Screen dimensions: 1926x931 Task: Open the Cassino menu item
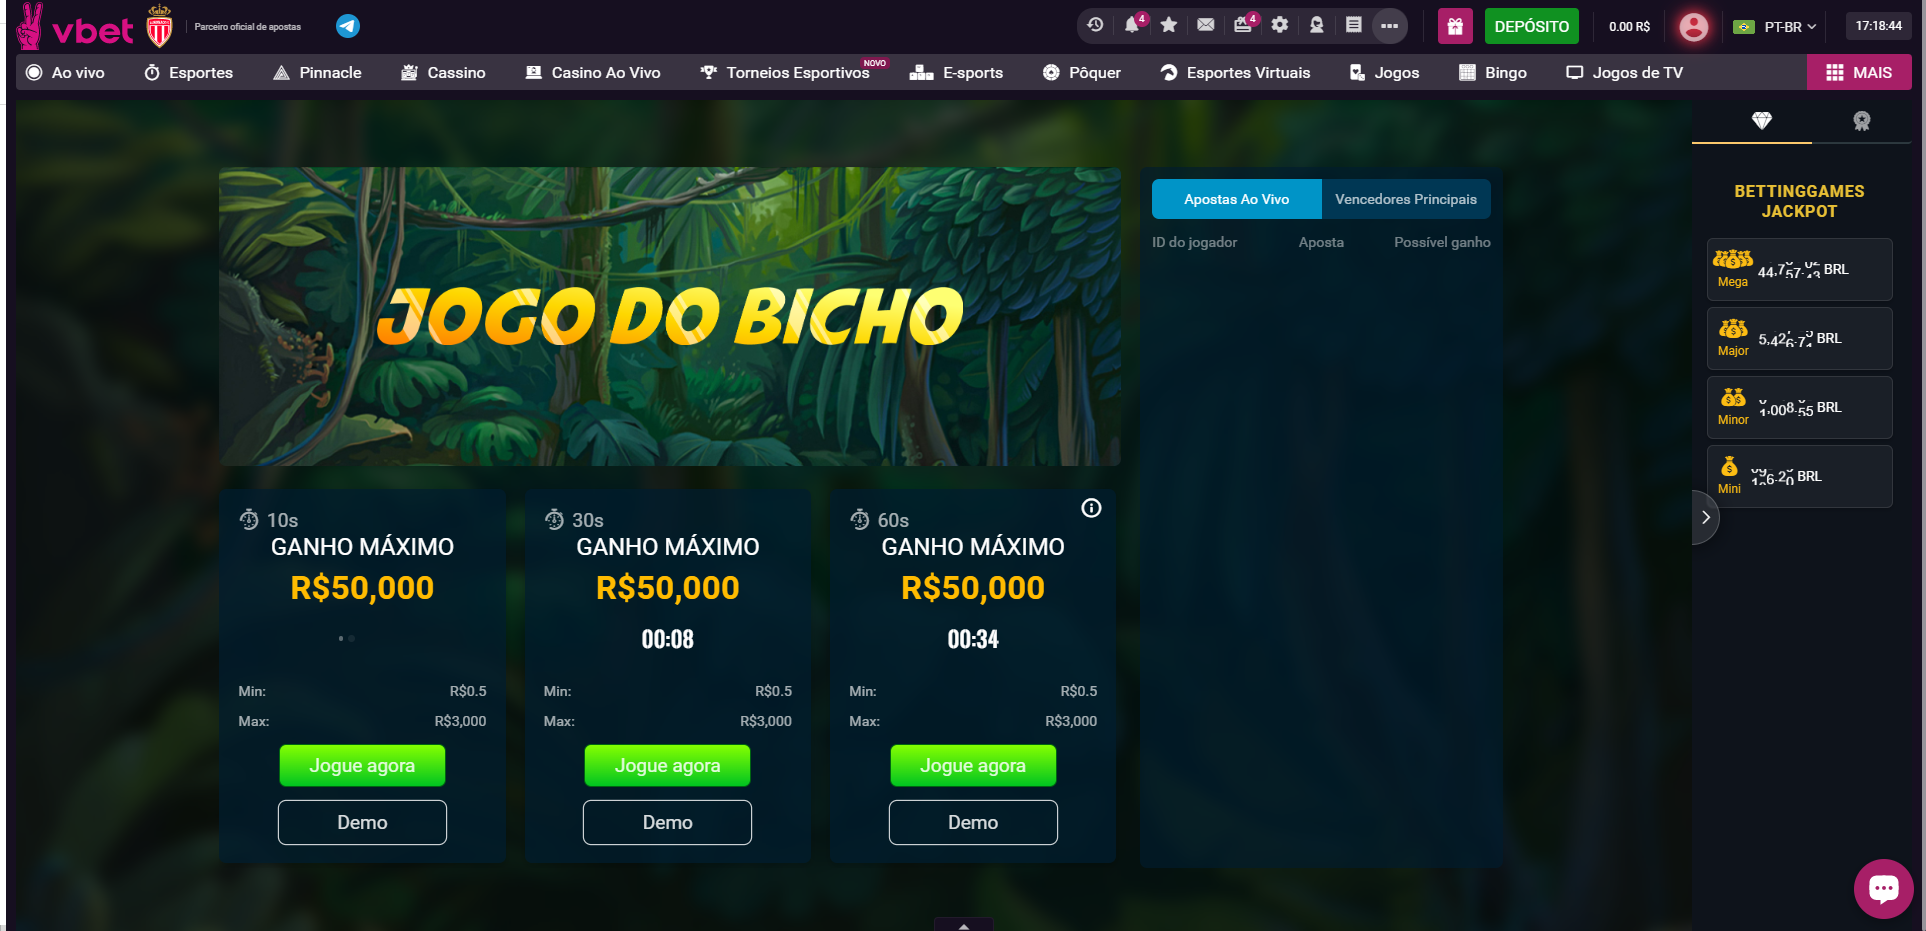click(x=443, y=73)
